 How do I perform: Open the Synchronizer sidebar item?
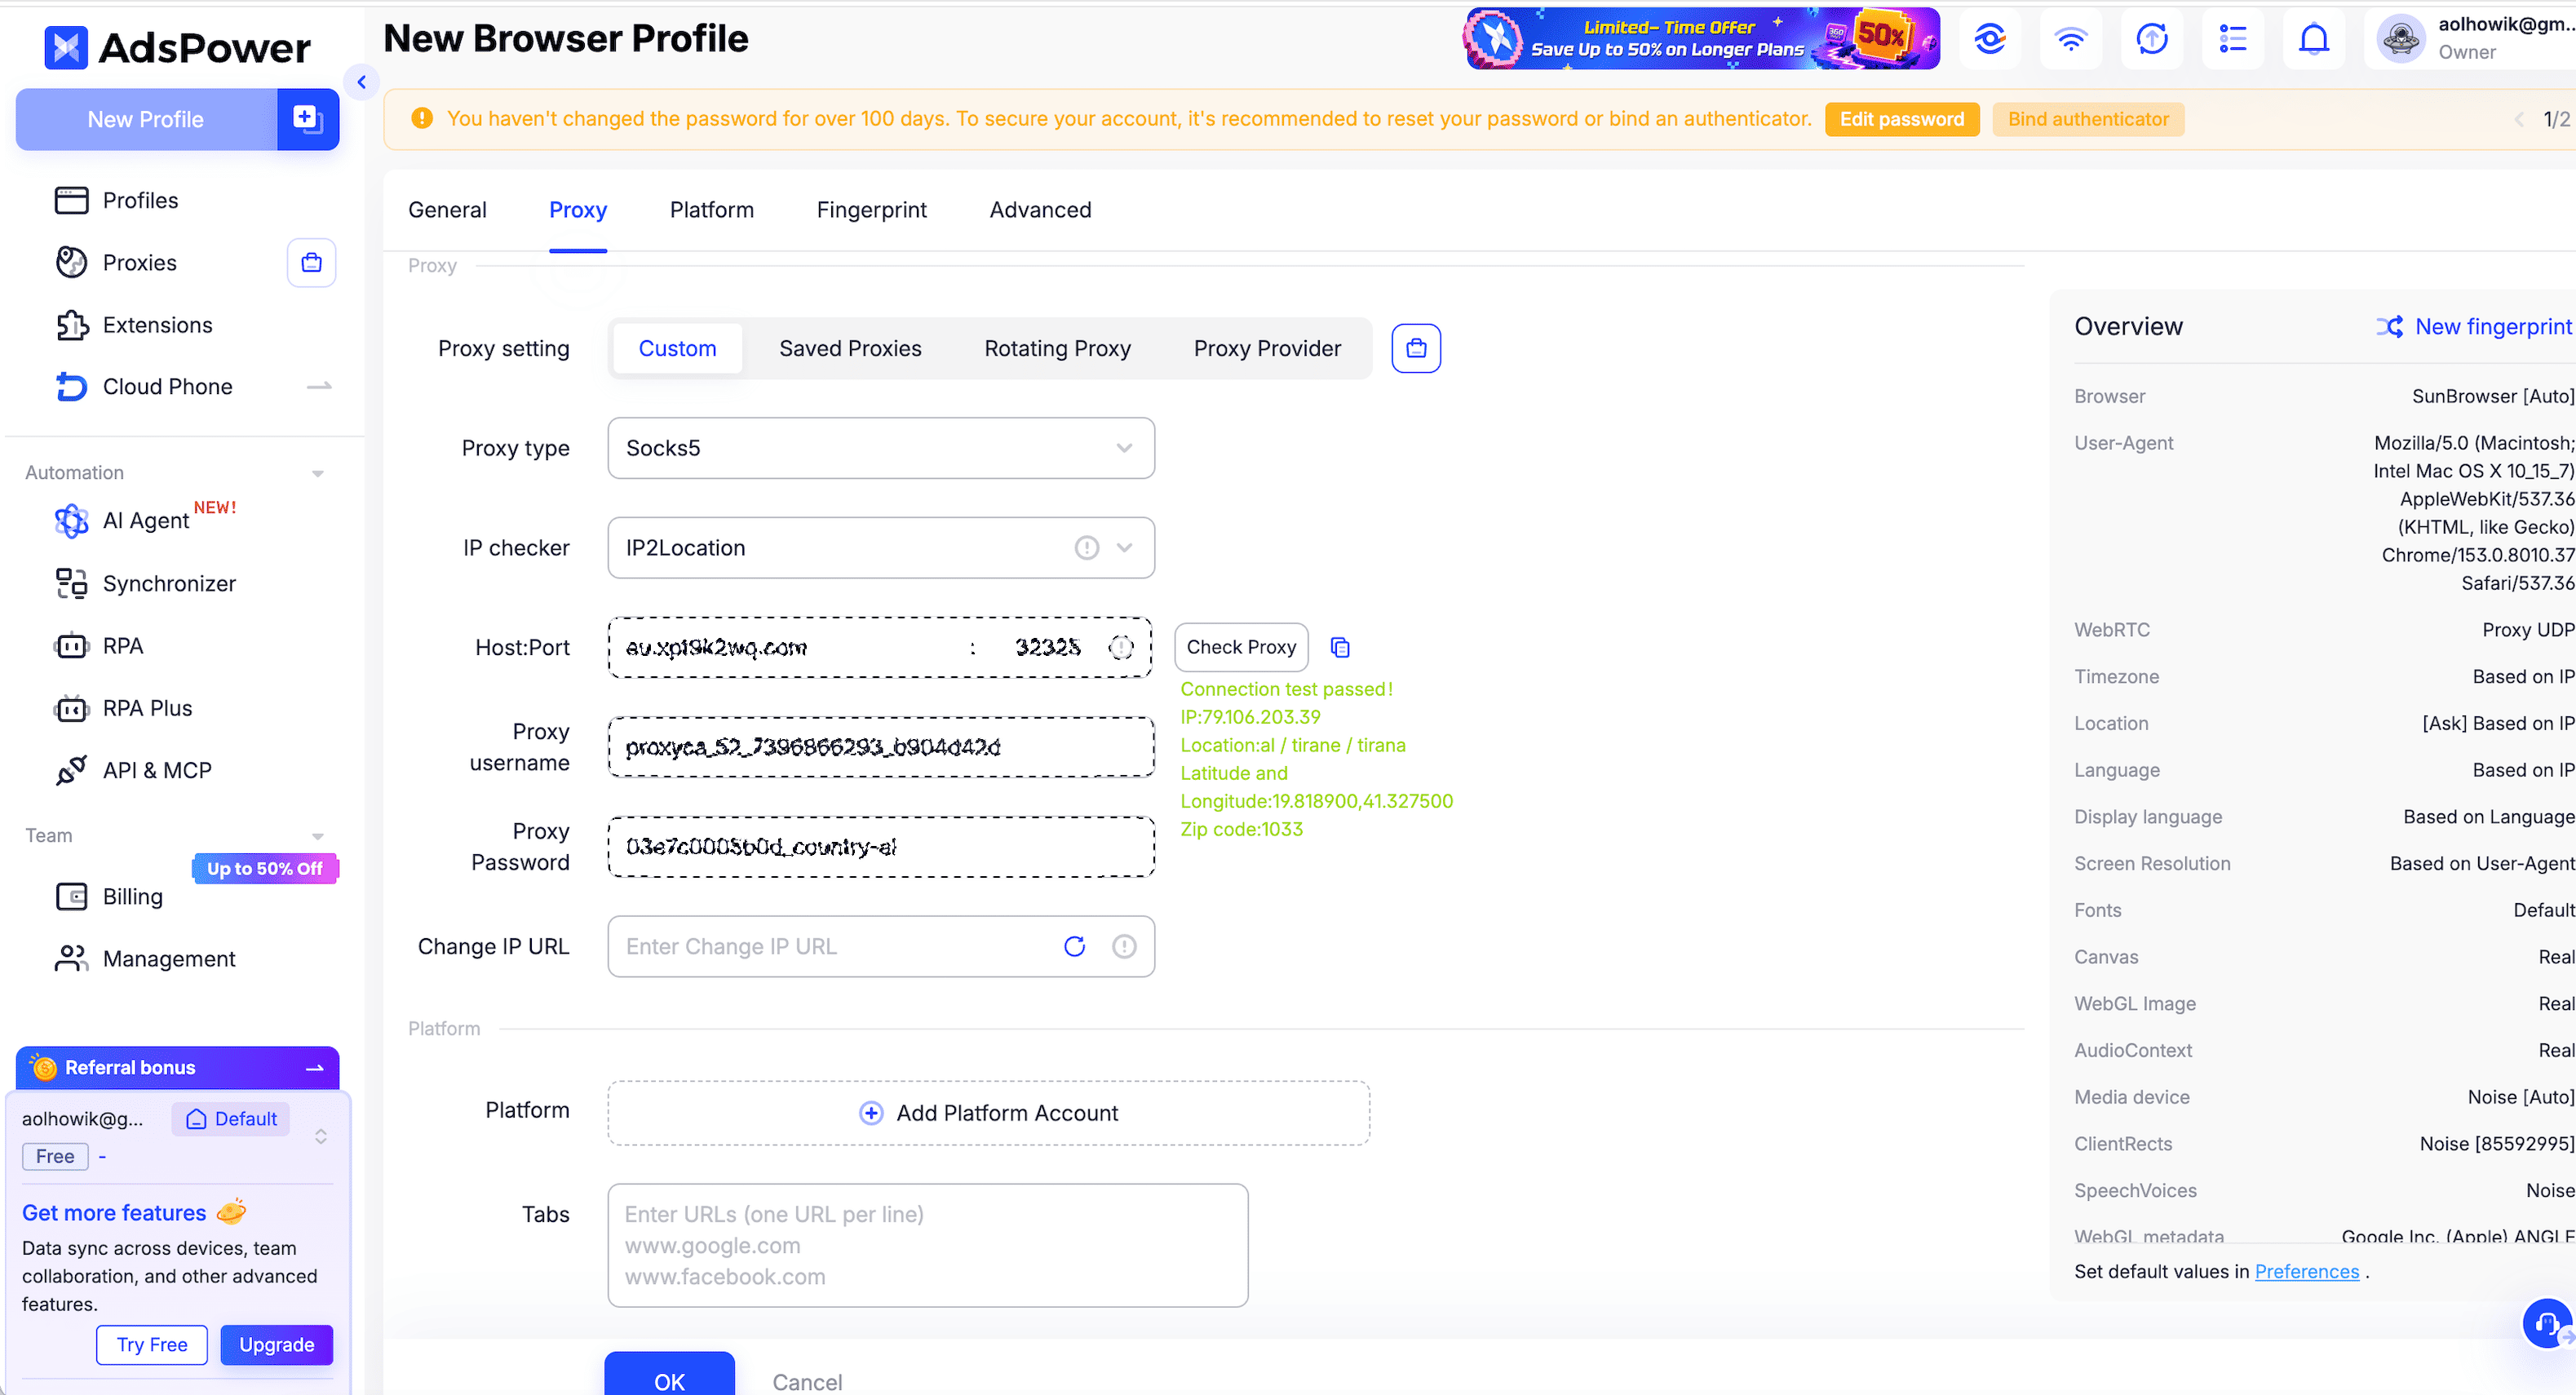tap(145, 584)
